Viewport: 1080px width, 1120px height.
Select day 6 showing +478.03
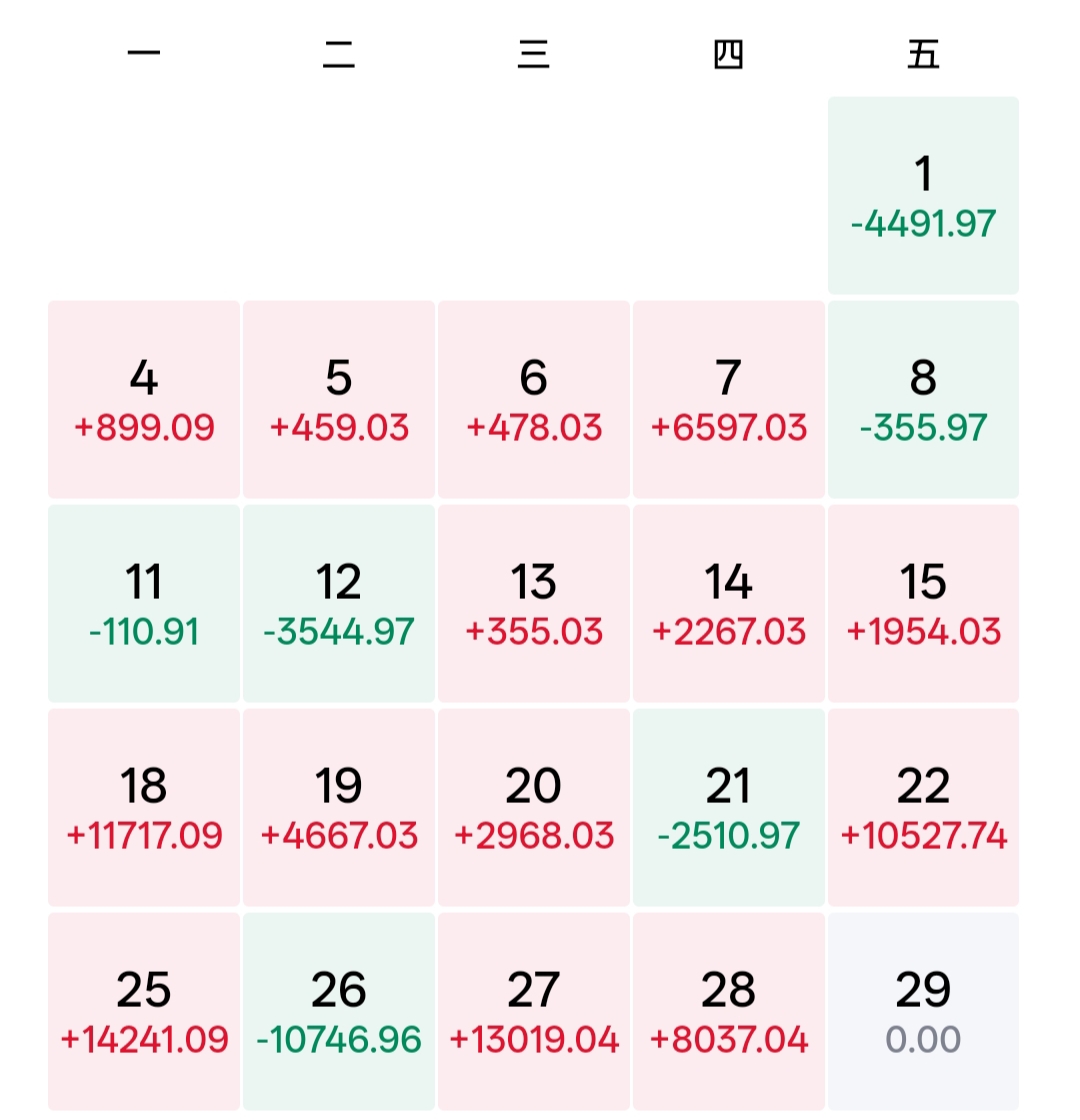(534, 399)
